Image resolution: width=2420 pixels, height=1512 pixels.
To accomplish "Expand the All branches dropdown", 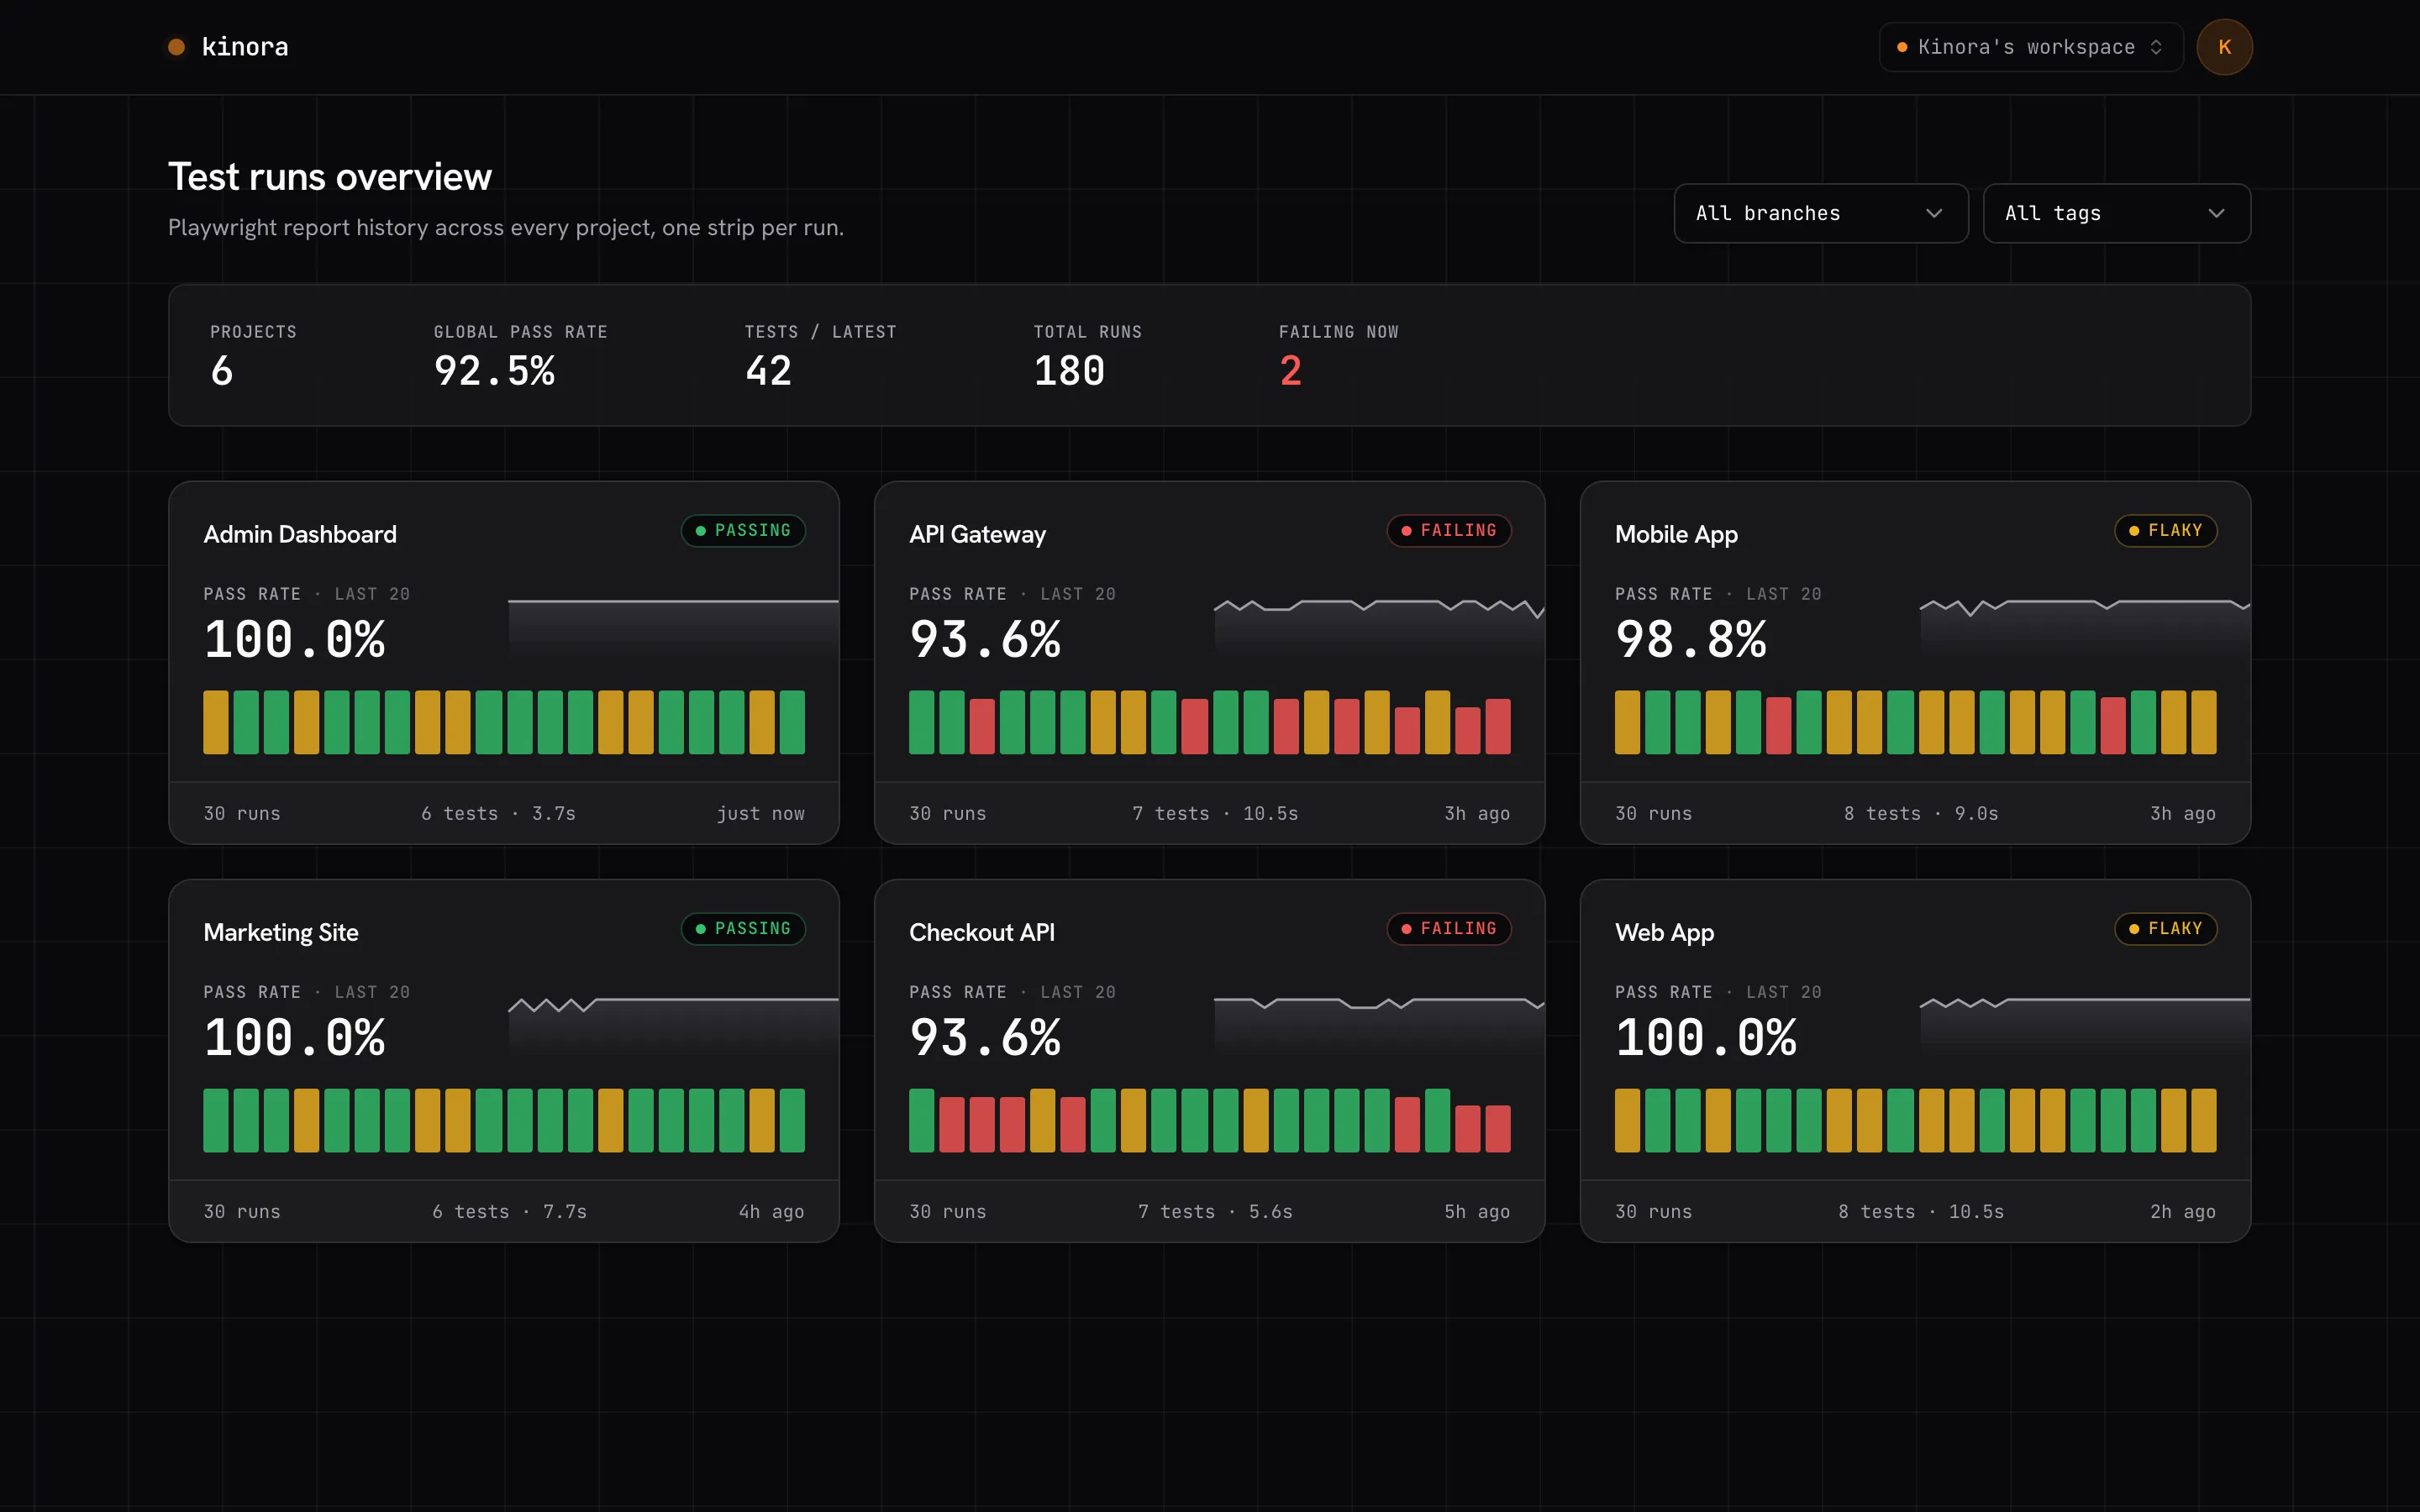I will click(1821, 213).
